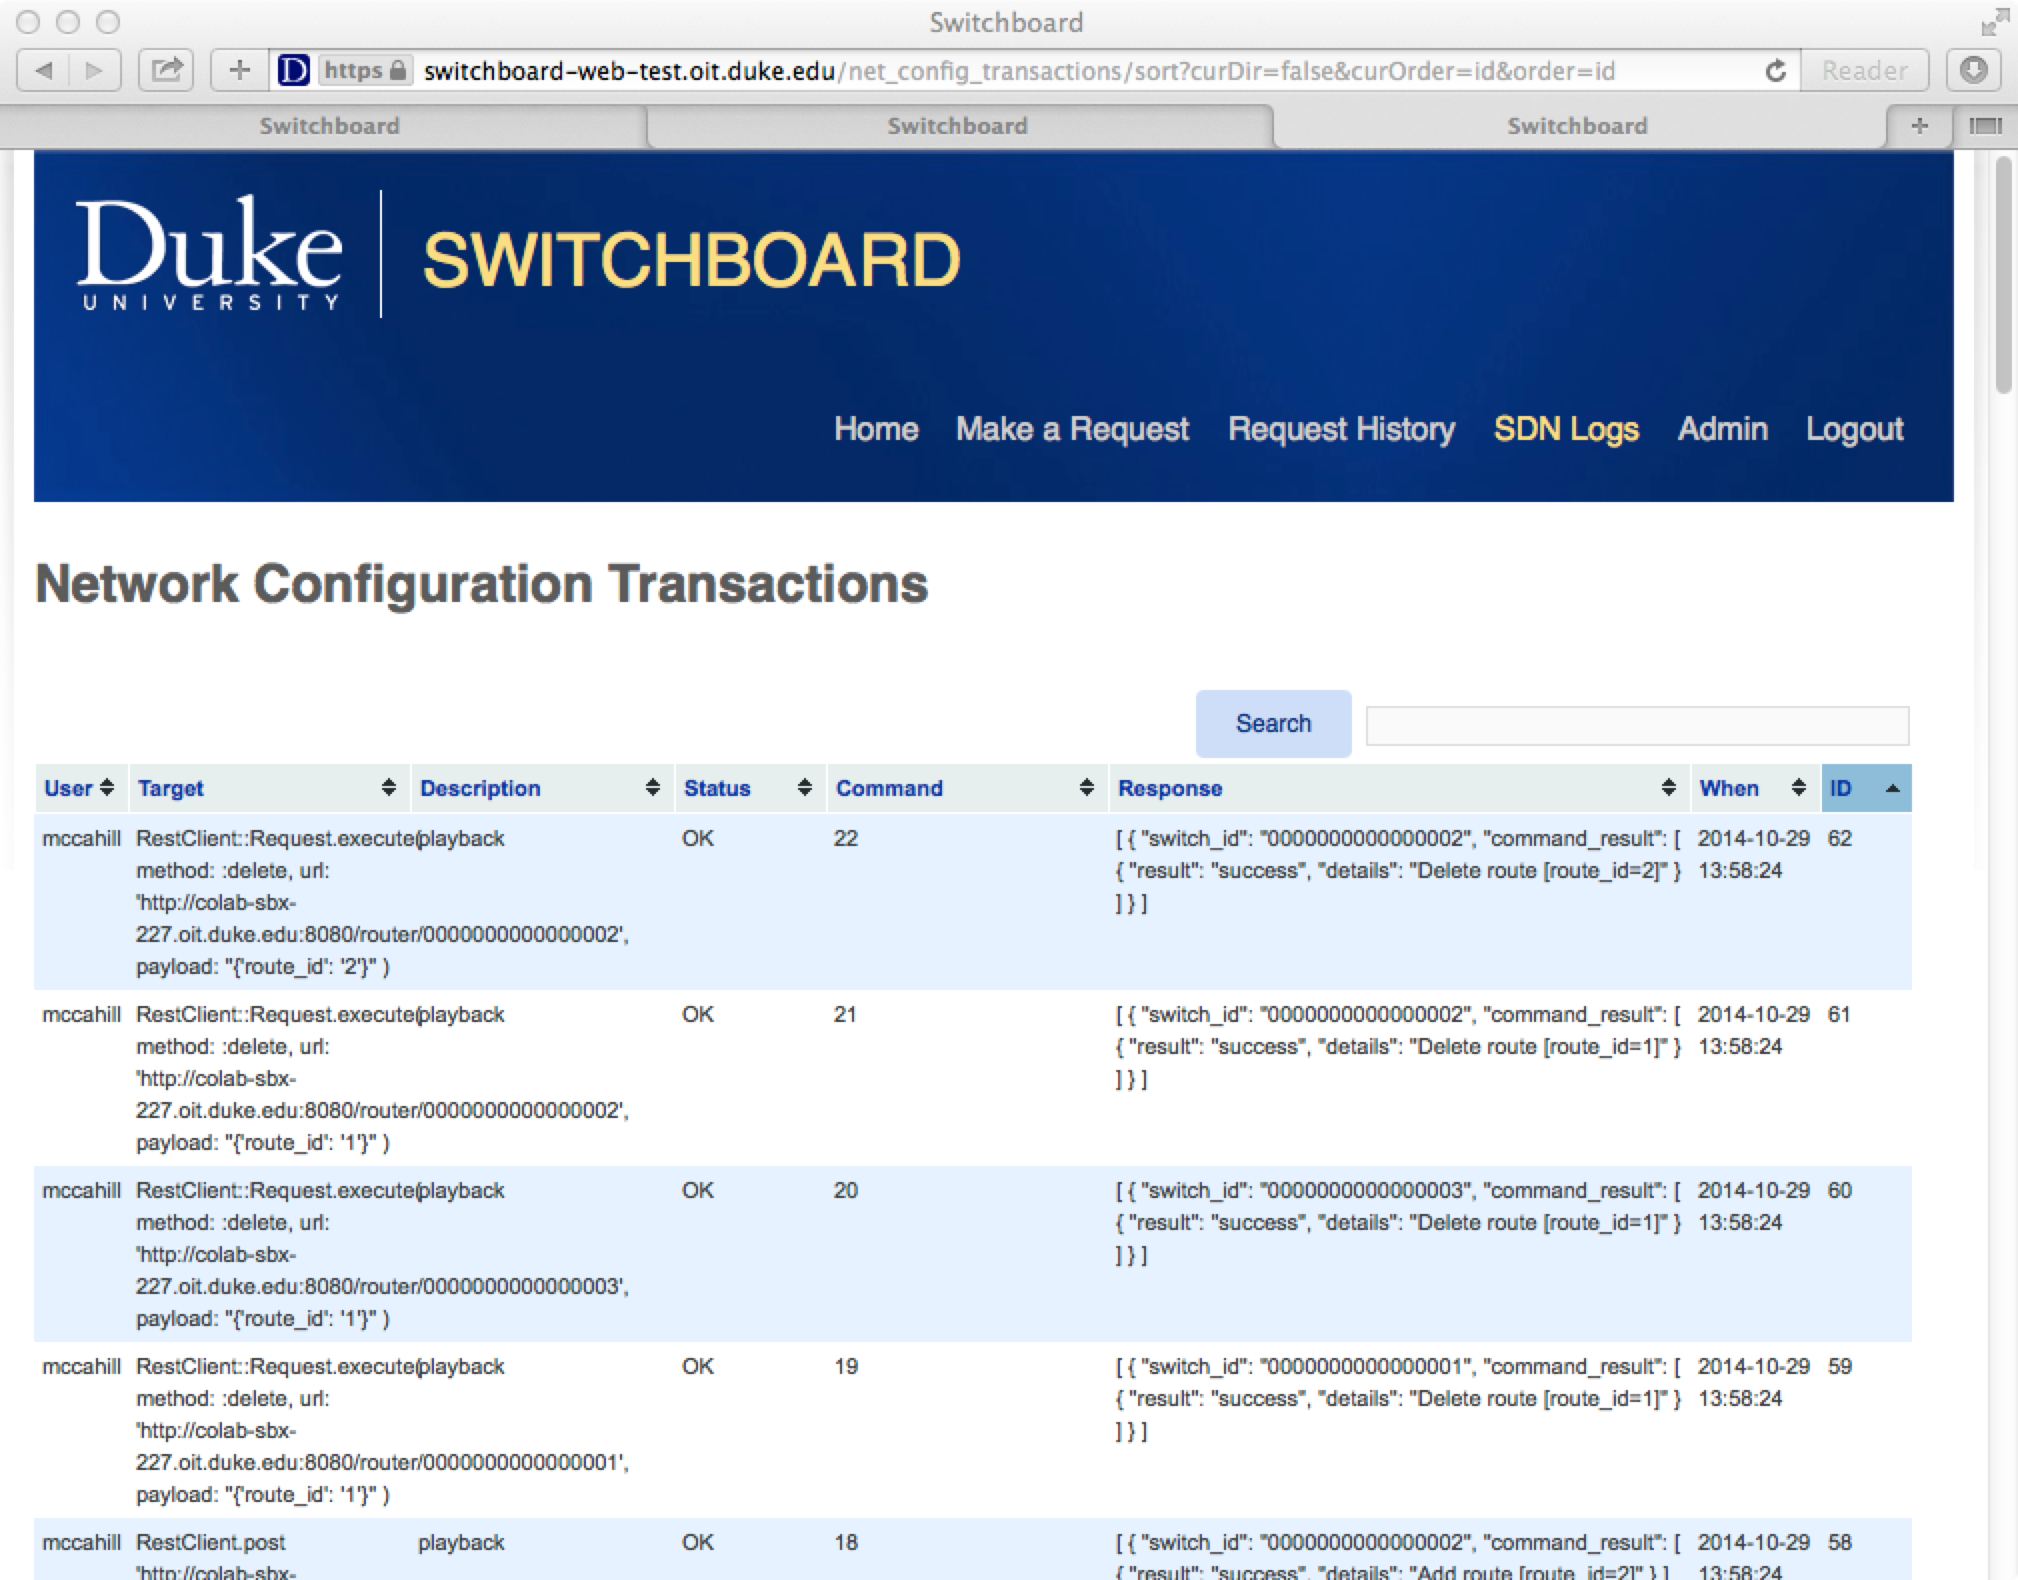
Task: Click Command value 18
Action: tap(846, 1542)
